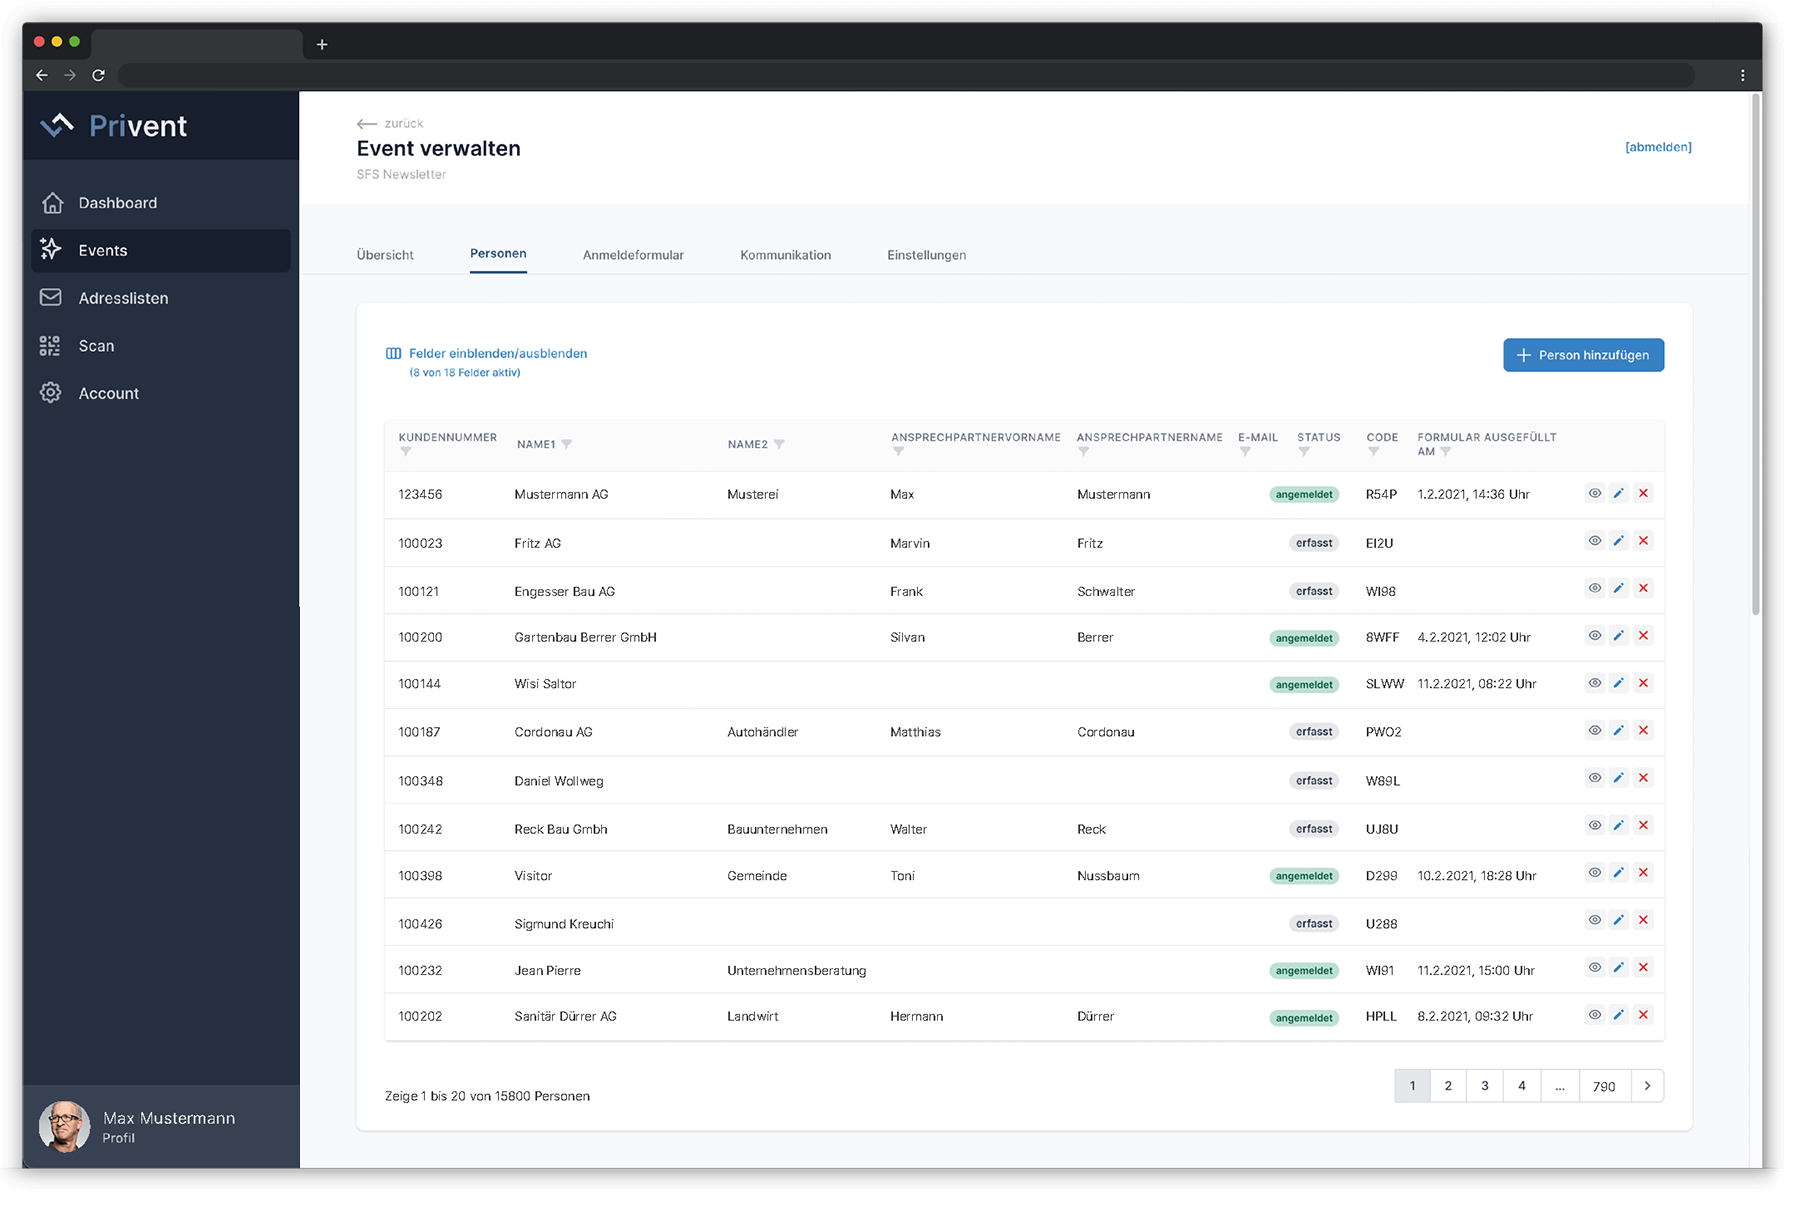Click the page vertical scrollbar
Viewport: 1800px width, 1211px height.
pyautogui.click(x=1755, y=355)
